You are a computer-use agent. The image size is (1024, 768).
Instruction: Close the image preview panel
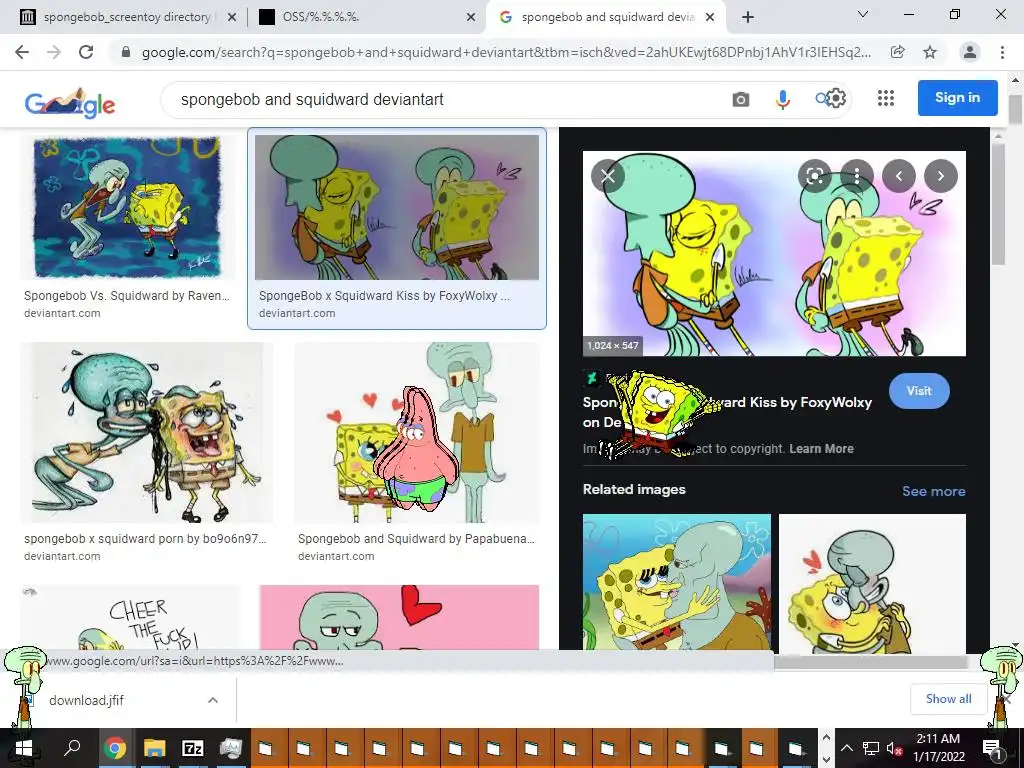(607, 176)
